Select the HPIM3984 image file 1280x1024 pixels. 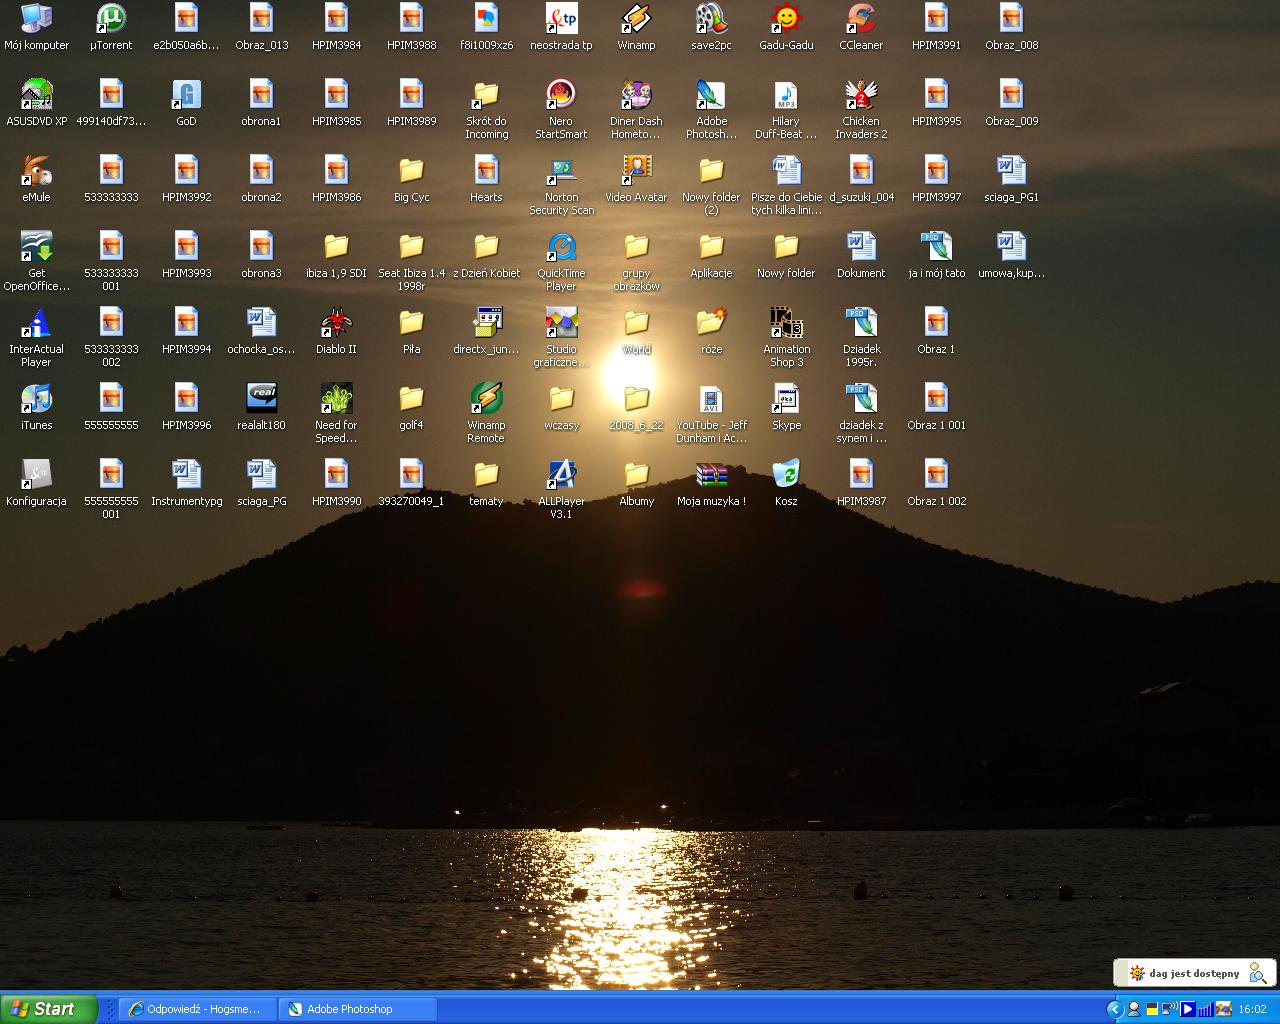point(336,27)
